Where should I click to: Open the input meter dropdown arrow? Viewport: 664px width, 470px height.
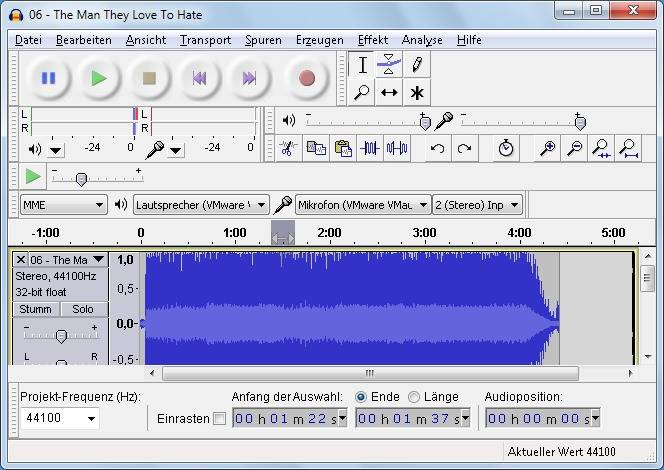coord(175,150)
